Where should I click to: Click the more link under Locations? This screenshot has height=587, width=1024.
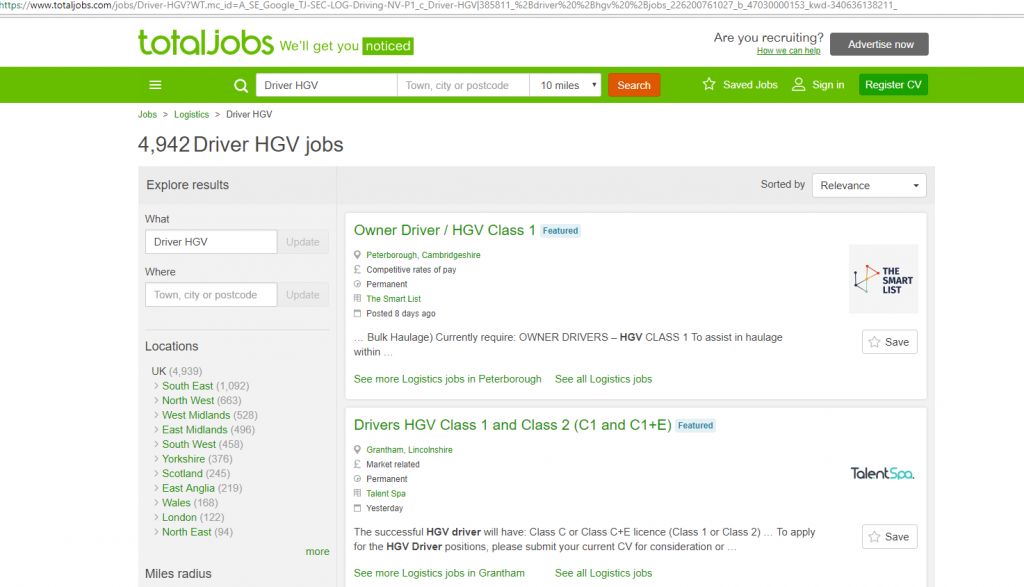[x=317, y=551]
